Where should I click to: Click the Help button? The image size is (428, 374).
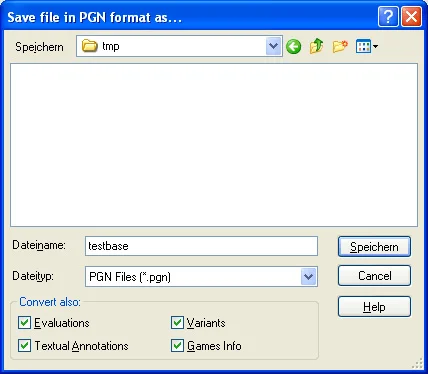tap(374, 307)
